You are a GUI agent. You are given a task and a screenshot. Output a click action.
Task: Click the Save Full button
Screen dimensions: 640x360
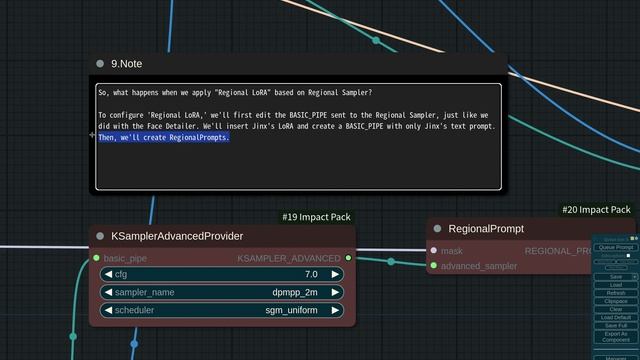[x=616, y=326]
